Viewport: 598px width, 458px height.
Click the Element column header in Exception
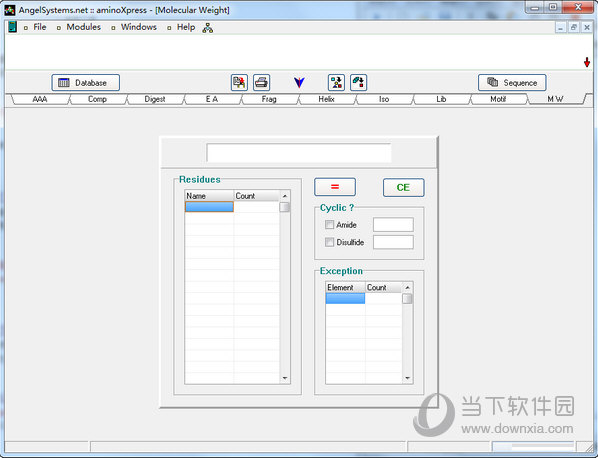345,287
